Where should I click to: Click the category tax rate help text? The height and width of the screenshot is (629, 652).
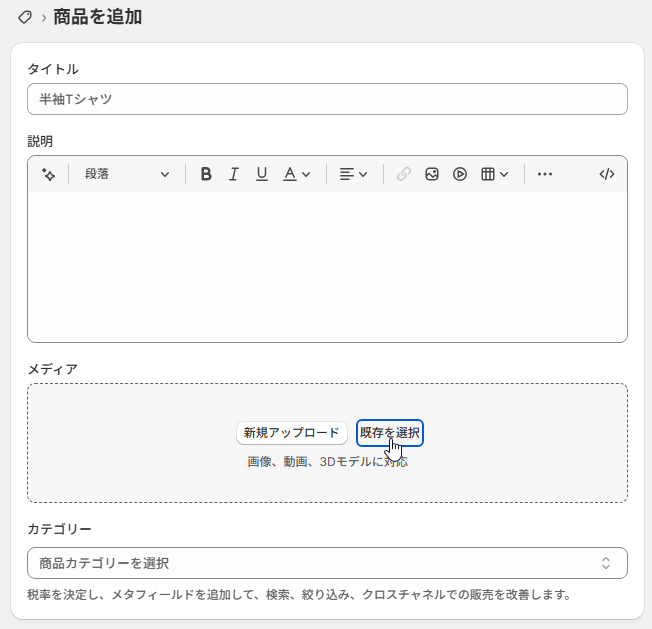299,595
